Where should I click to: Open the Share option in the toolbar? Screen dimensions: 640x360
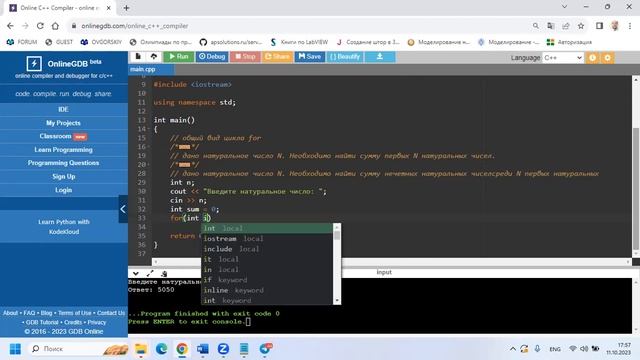[277, 57]
